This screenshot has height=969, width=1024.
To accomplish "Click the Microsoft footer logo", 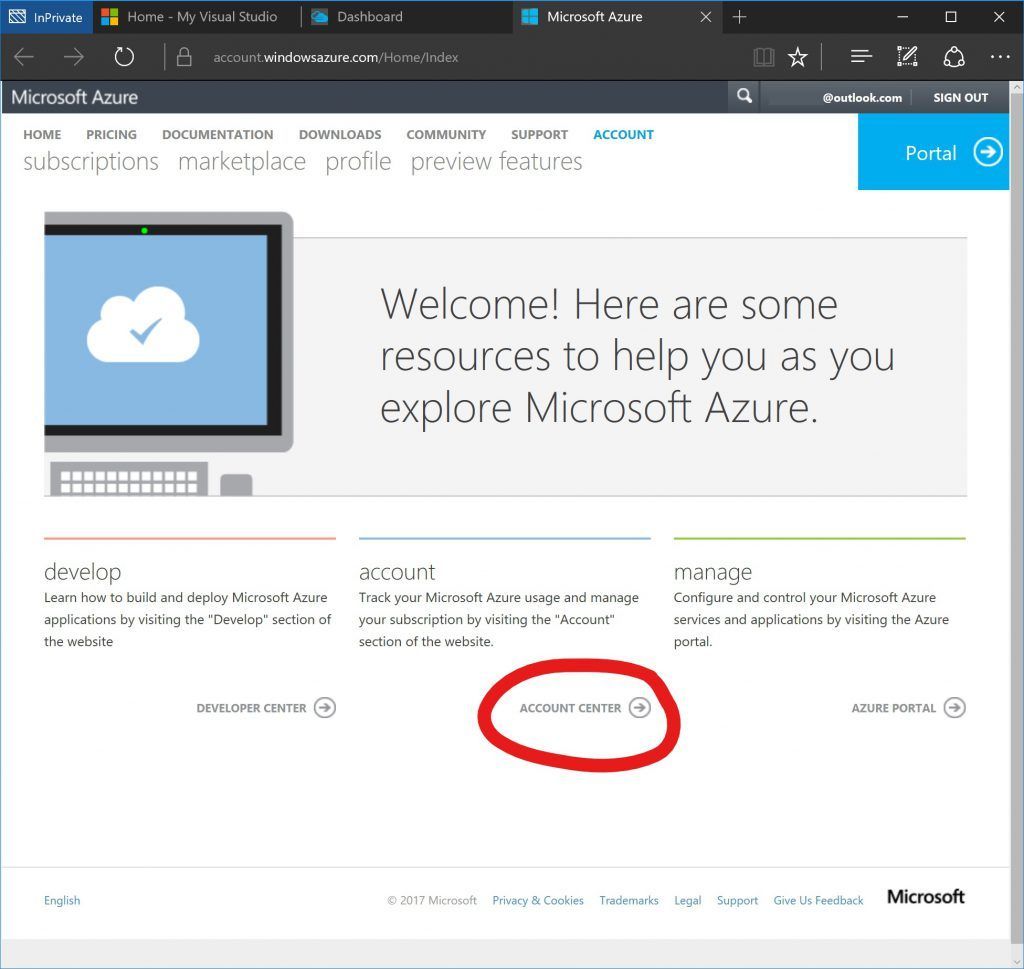I will point(925,897).
